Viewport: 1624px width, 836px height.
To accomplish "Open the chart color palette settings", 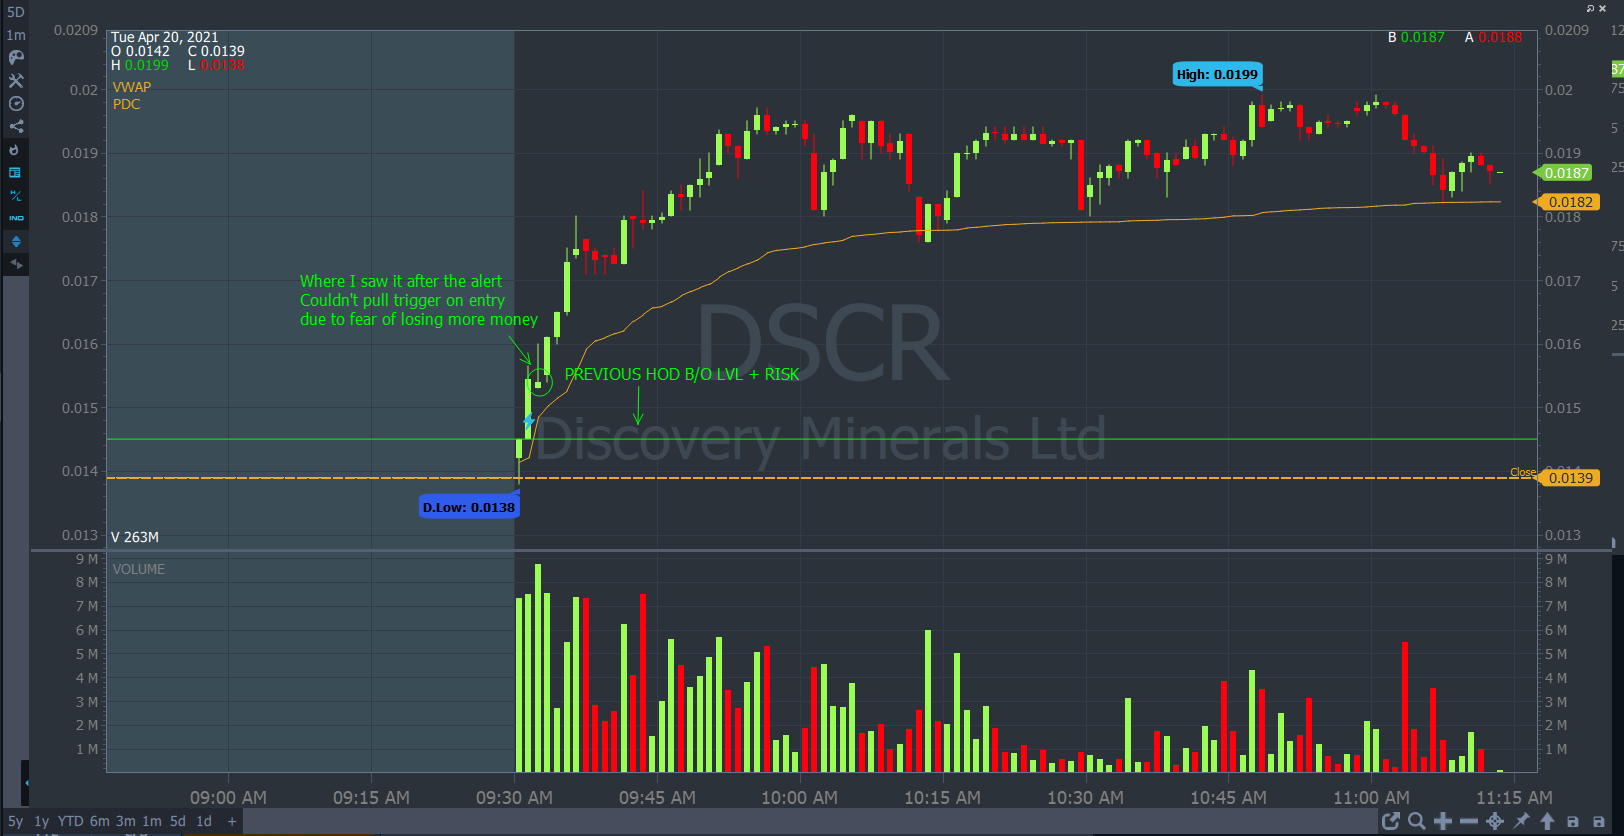I will pos(15,58).
